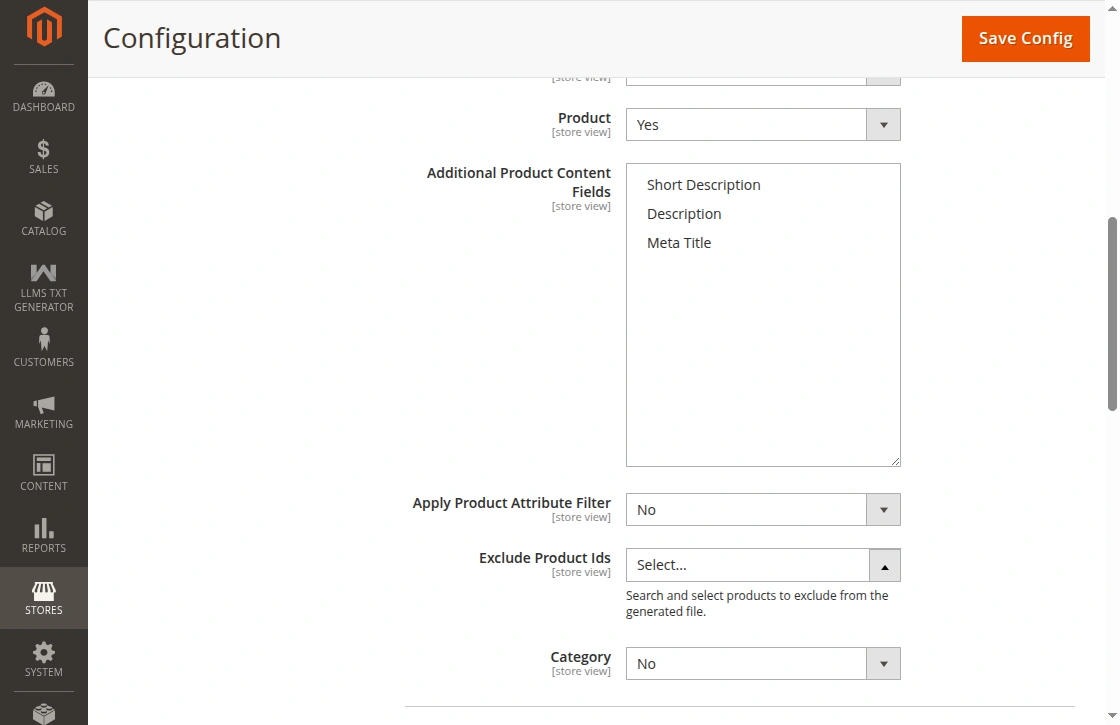Click the Exclude Product Ids up-arrow toggle

(884, 565)
